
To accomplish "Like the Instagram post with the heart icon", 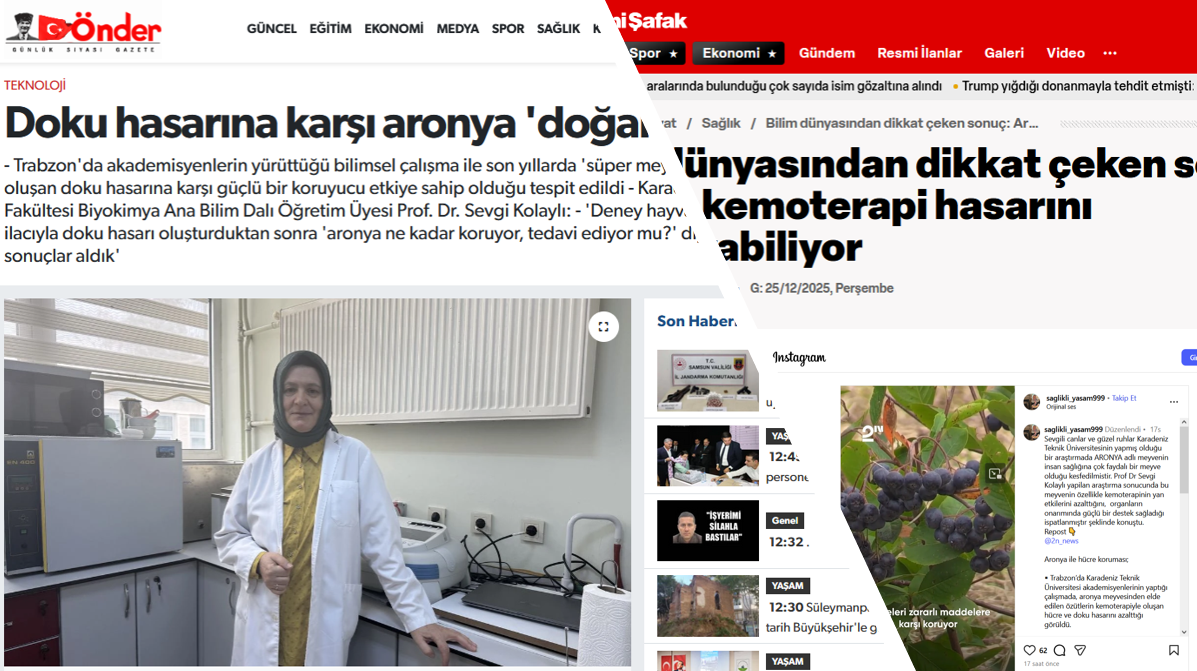I will [x=1029, y=651].
